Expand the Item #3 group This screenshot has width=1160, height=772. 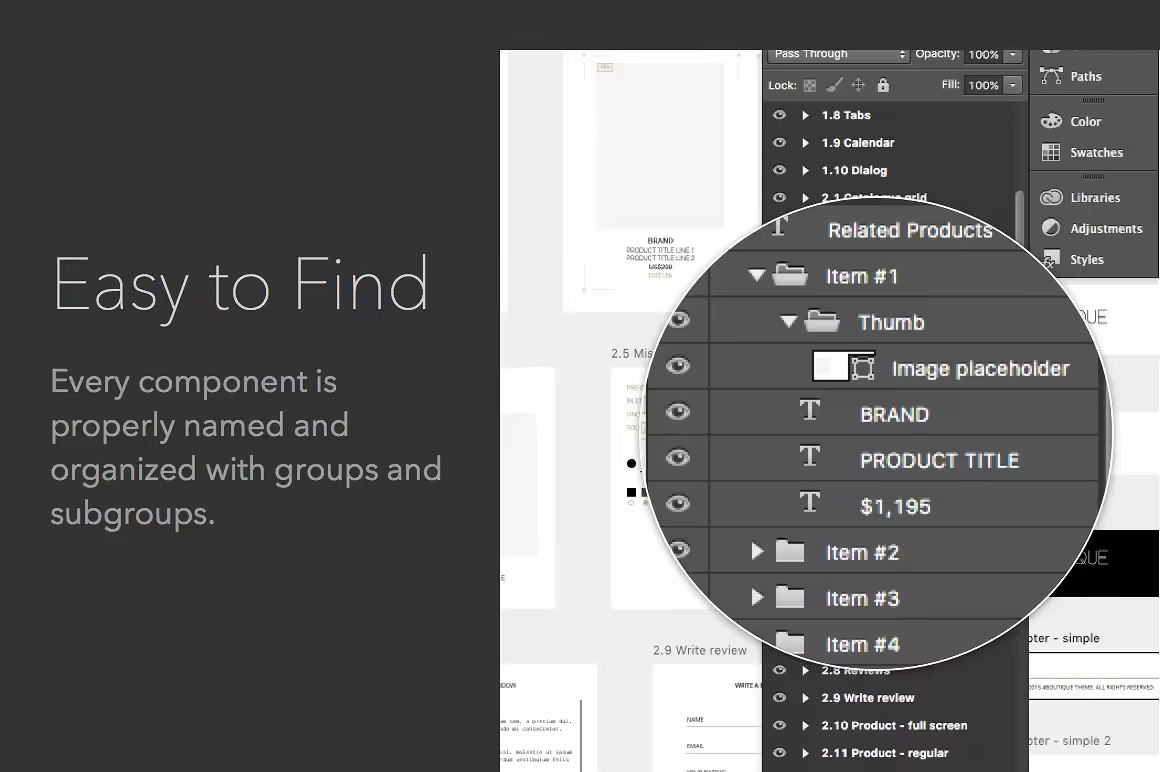(757, 597)
